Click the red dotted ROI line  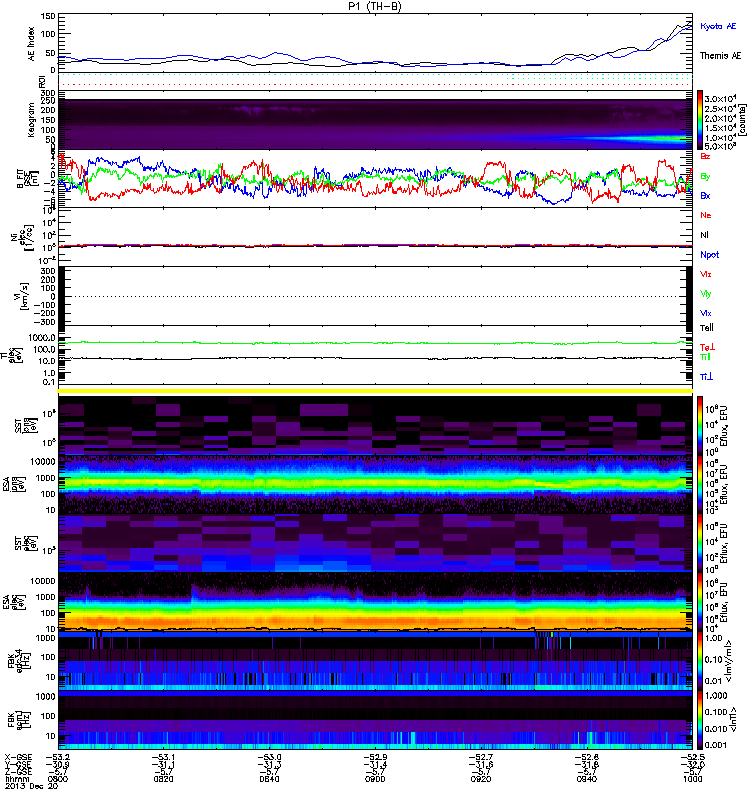point(375,85)
